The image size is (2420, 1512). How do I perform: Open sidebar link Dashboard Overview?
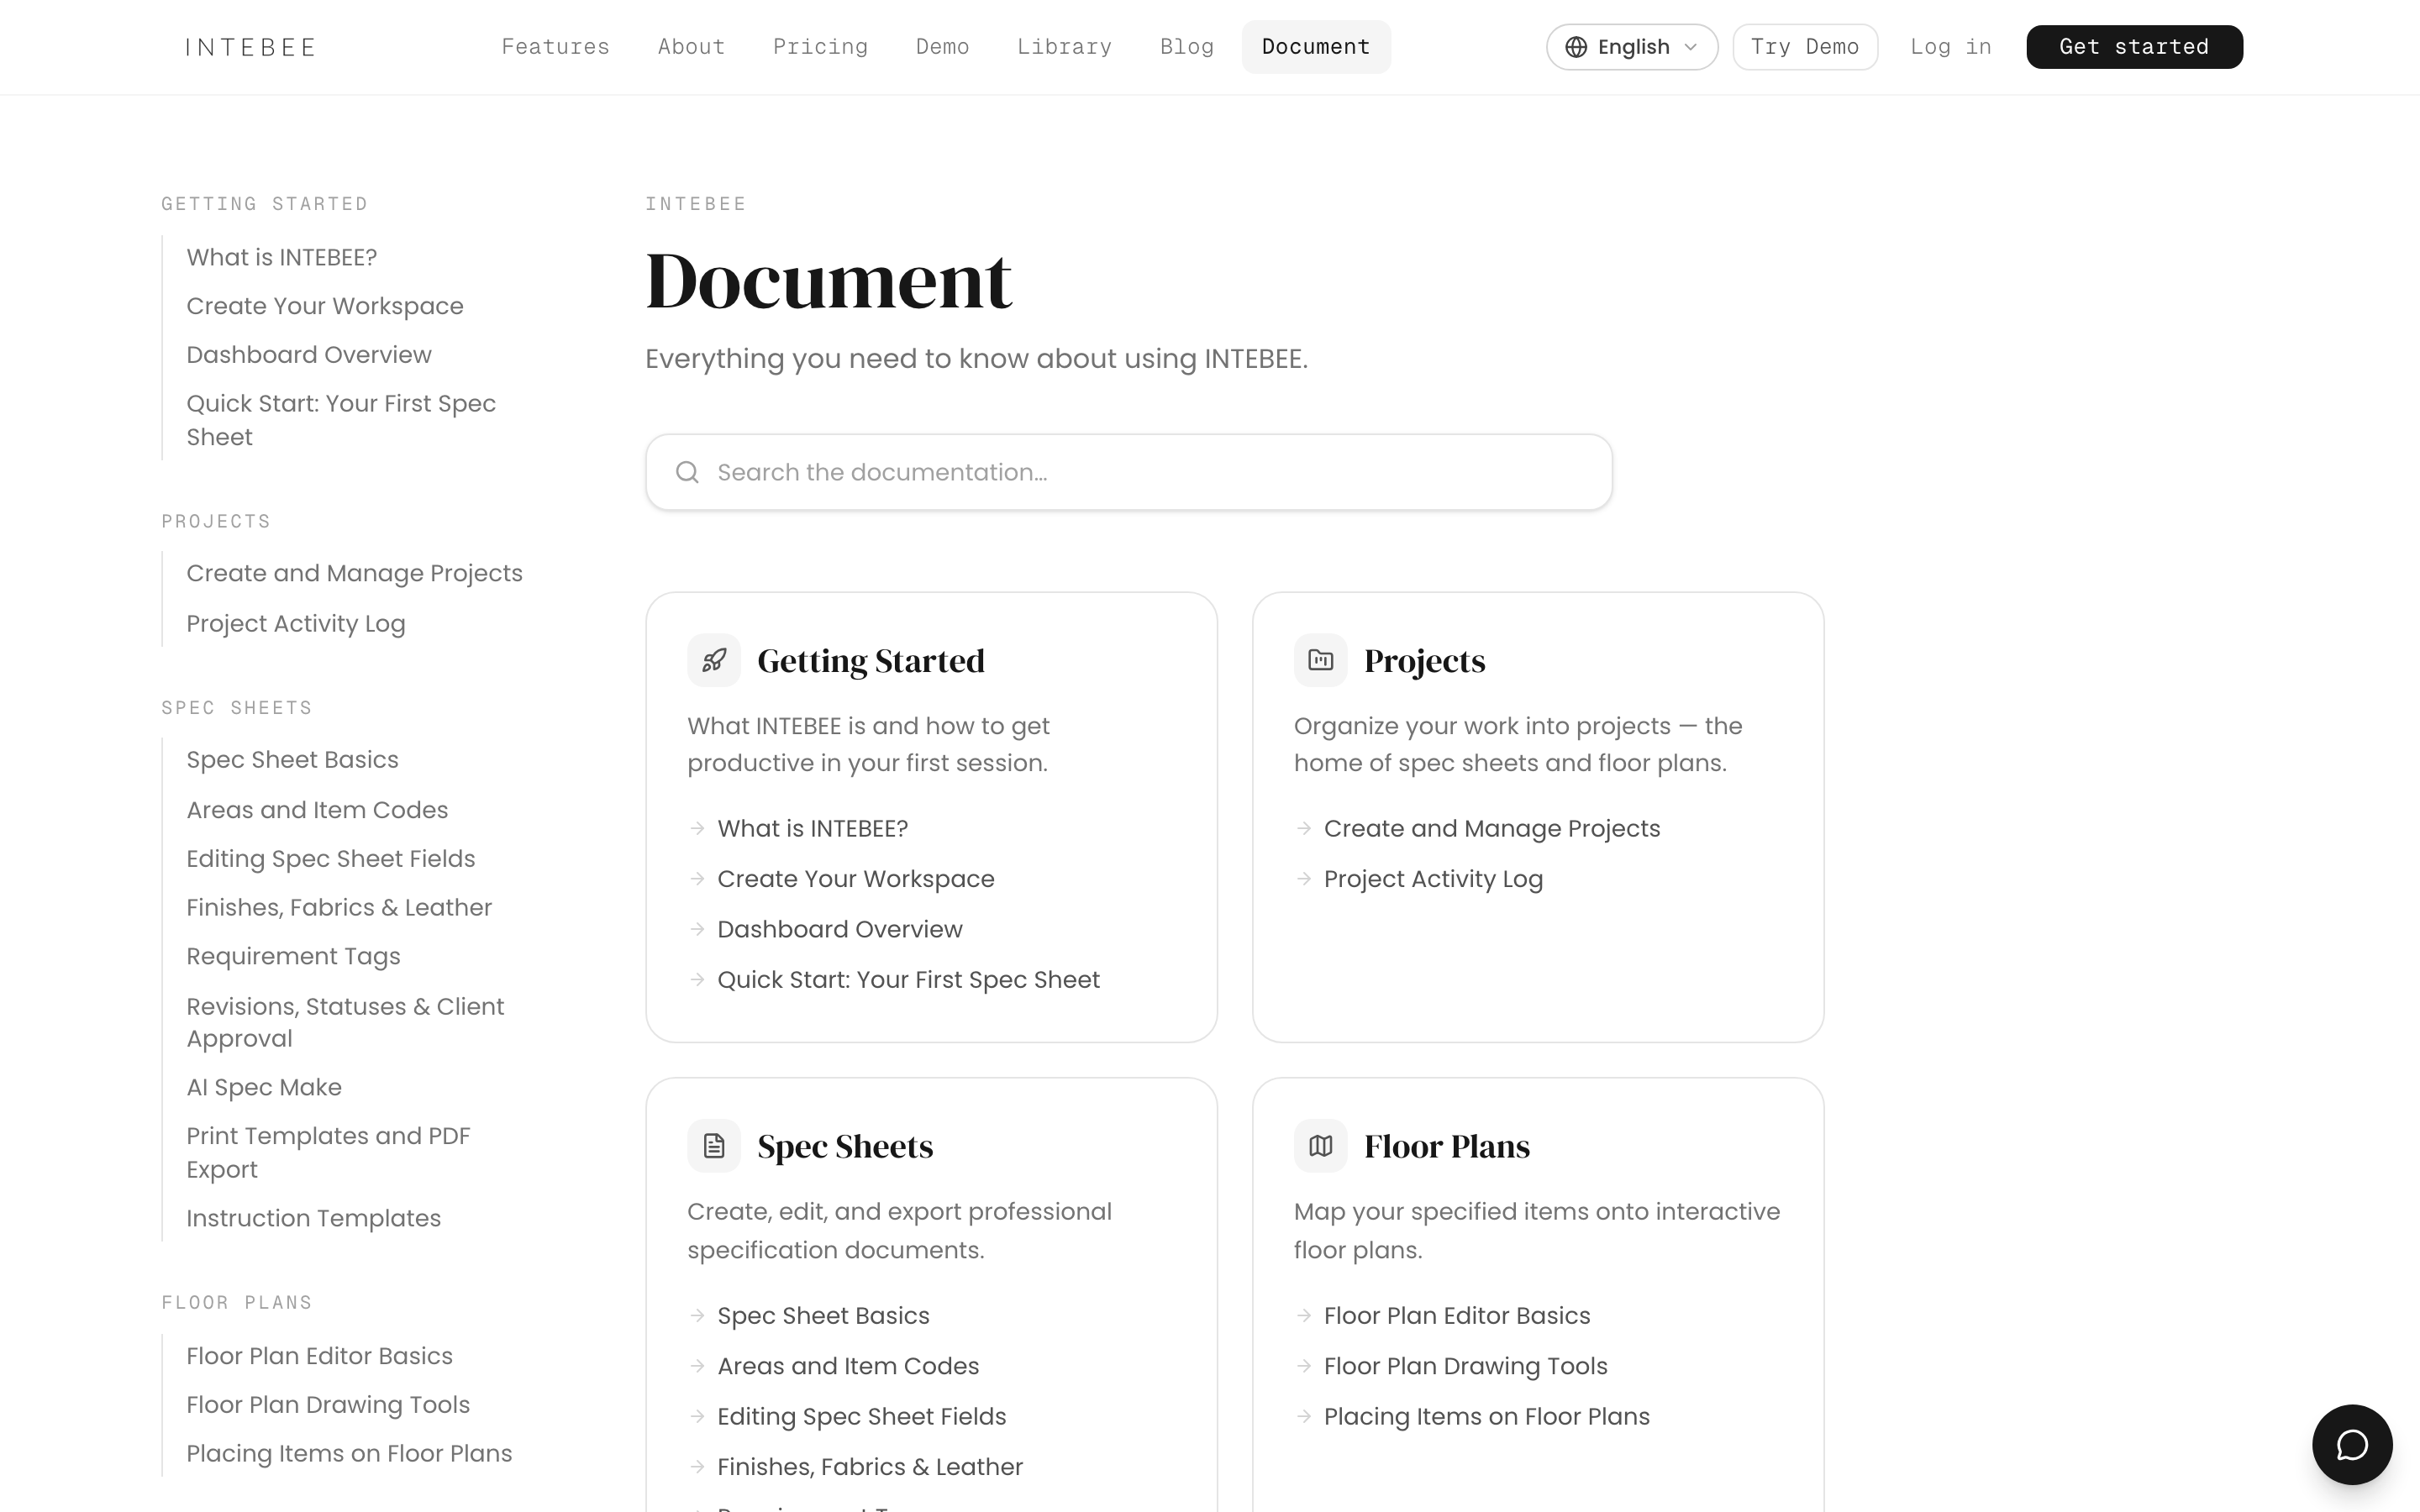point(308,355)
